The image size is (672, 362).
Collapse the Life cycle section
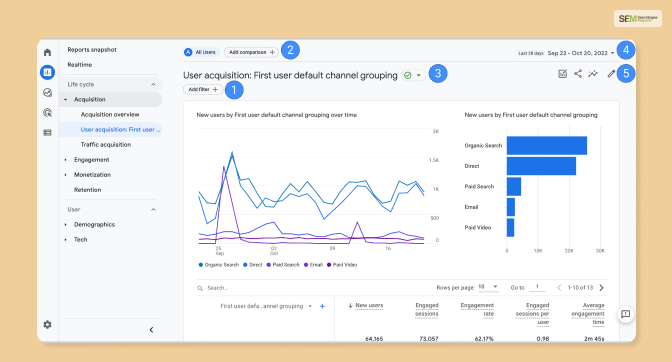[153, 84]
